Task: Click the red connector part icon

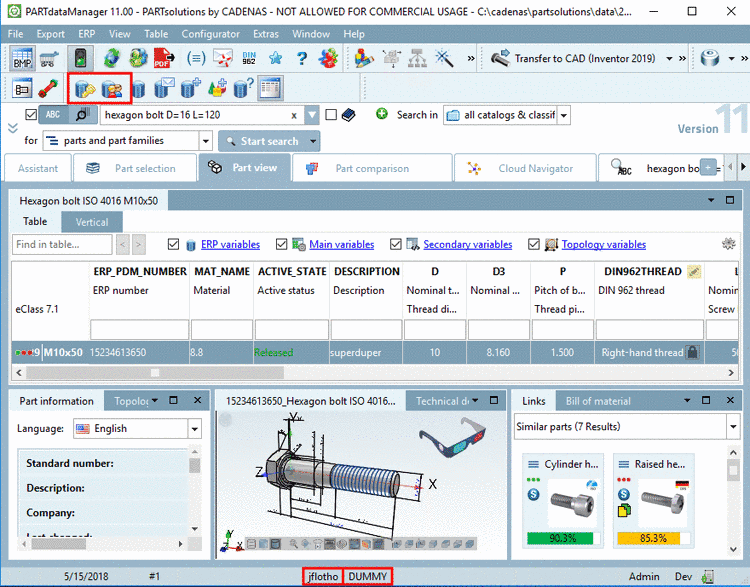Action: tap(48, 89)
